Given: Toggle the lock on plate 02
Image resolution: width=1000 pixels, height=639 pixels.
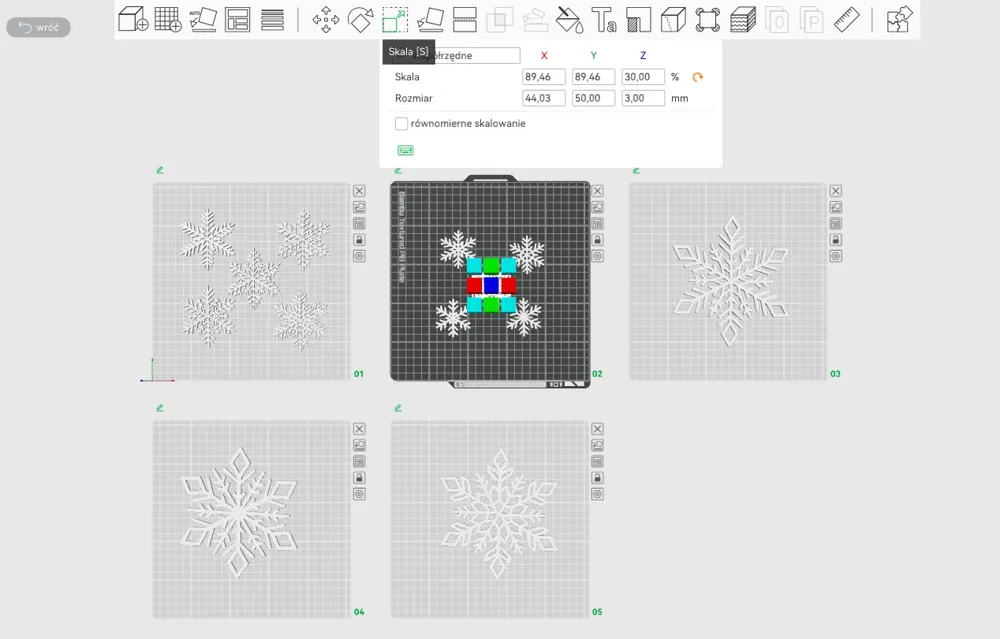Looking at the screenshot, I should click(598, 240).
